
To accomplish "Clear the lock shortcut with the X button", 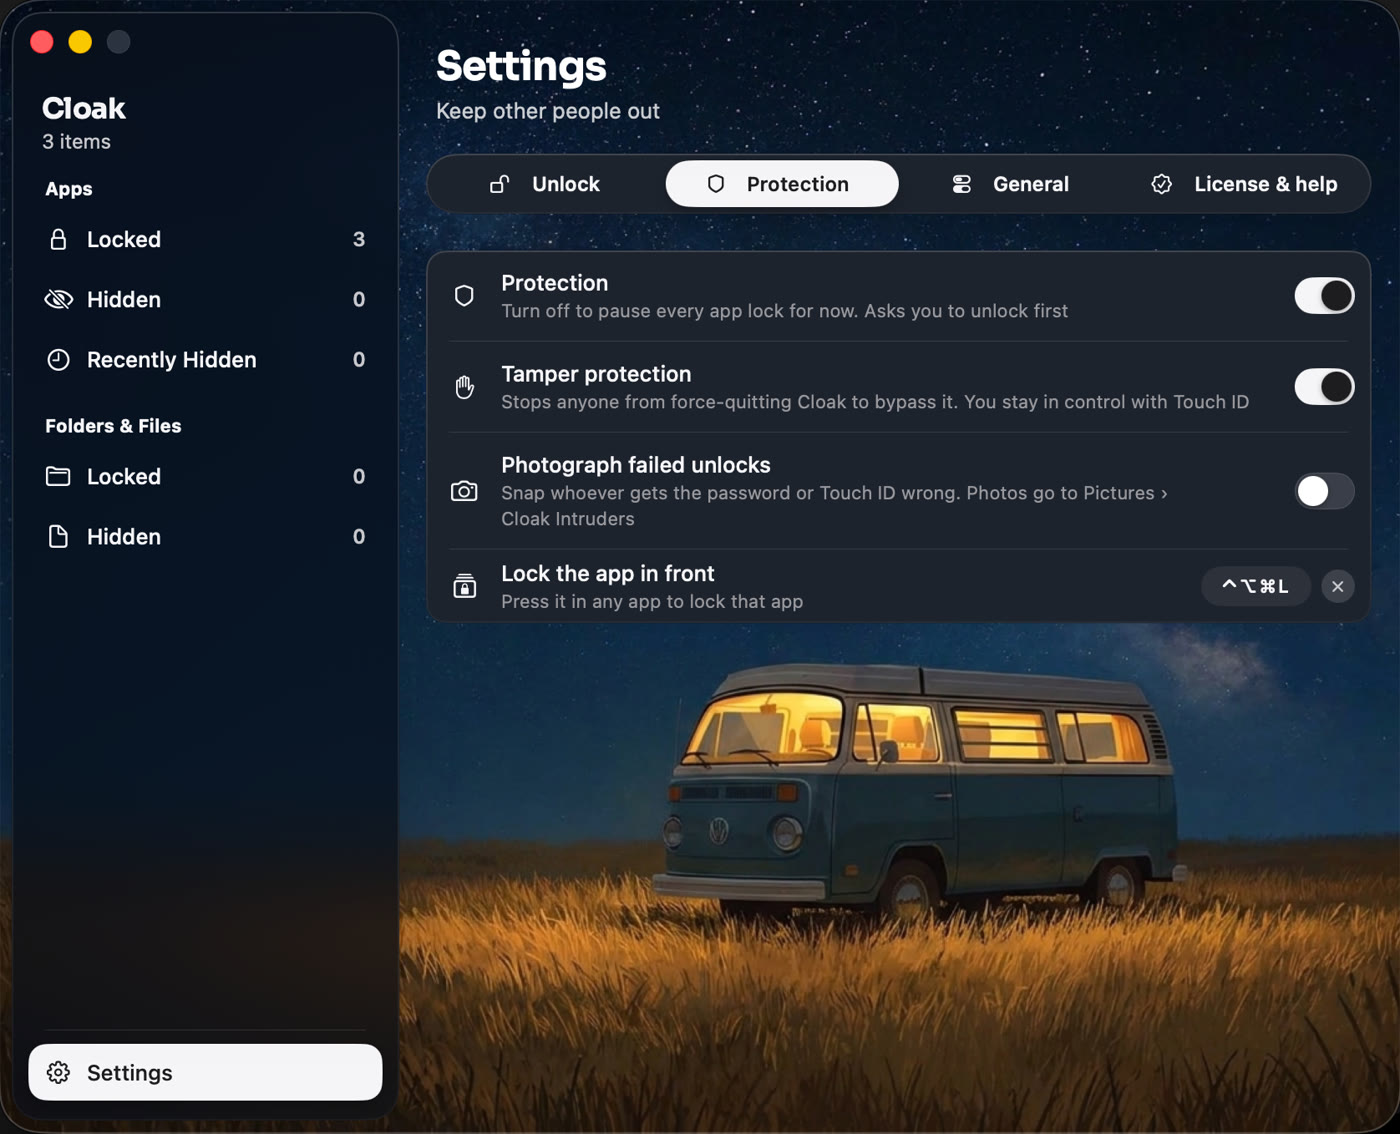I will click(1338, 586).
